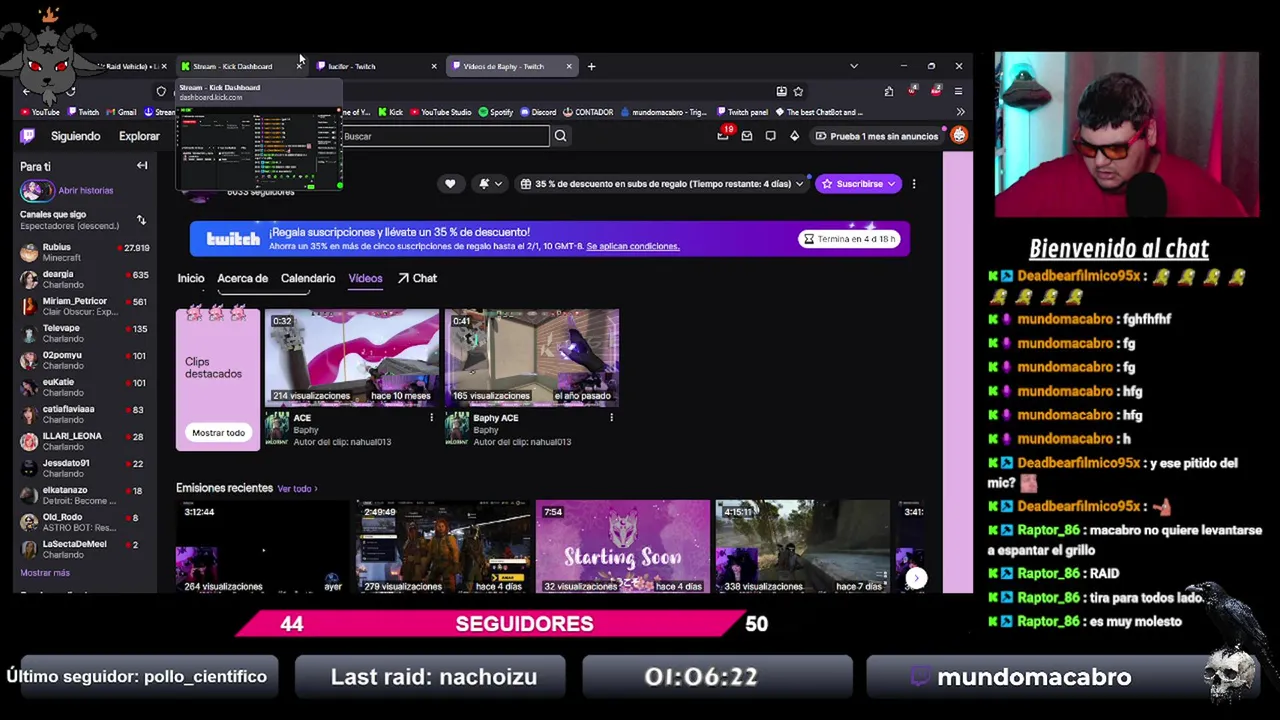Click Mostrar todo under Clips destacados
This screenshot has width=1280, height=720.
(218, 433)
